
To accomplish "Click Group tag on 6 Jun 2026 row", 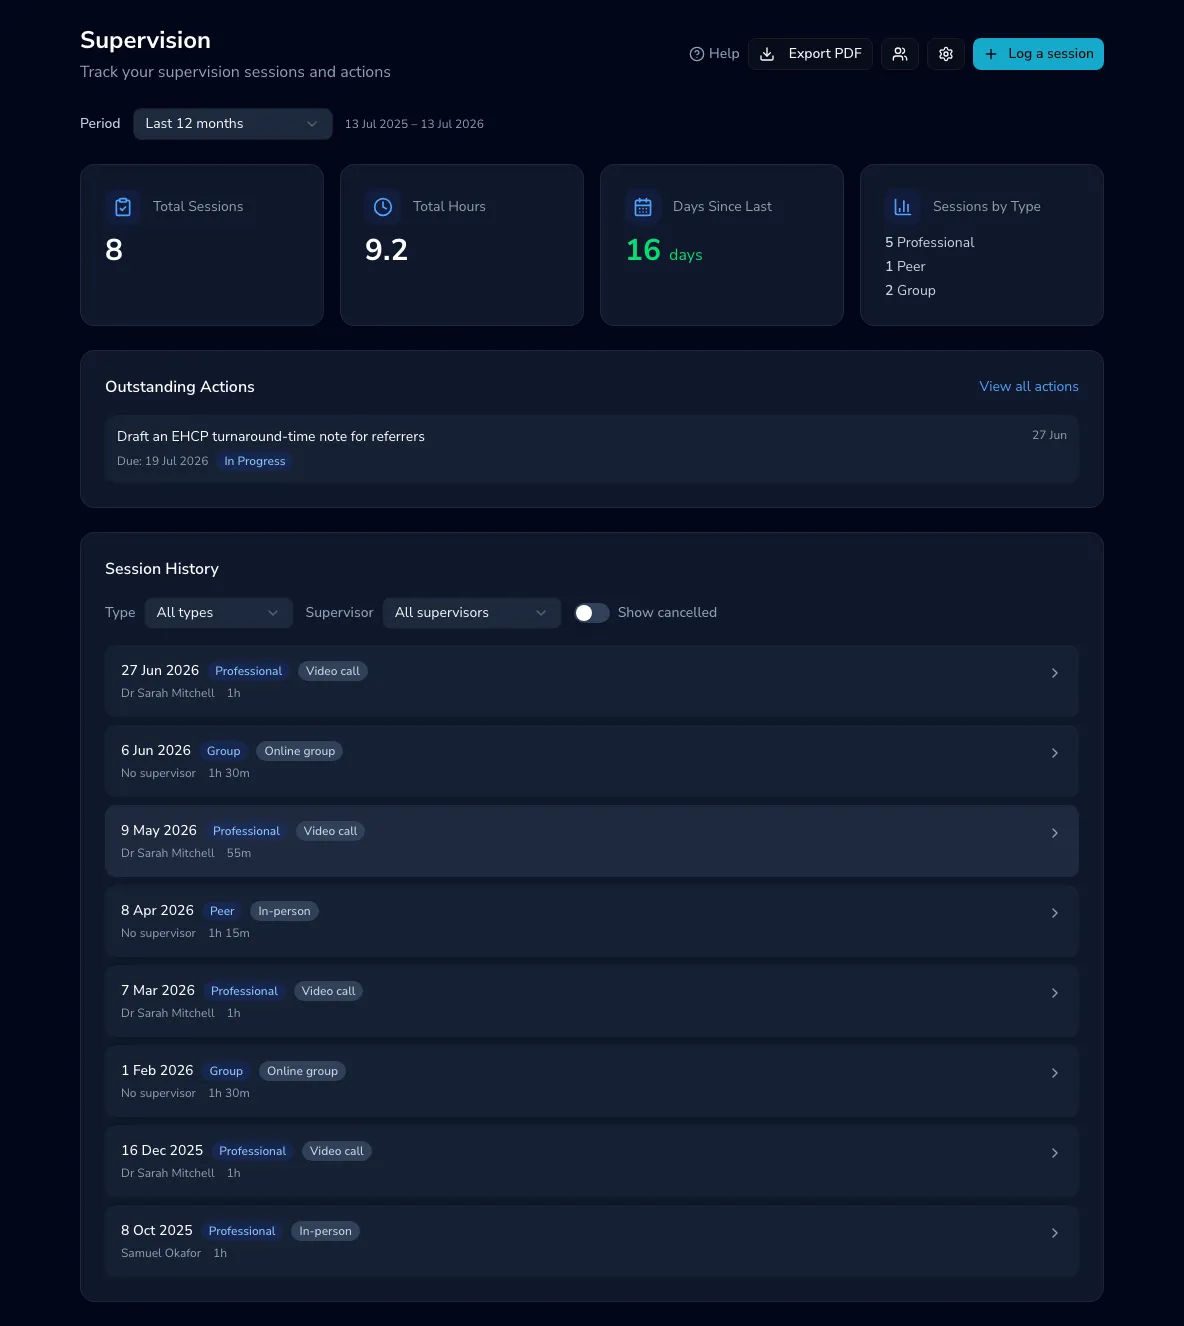I will [x=224, y=751].
